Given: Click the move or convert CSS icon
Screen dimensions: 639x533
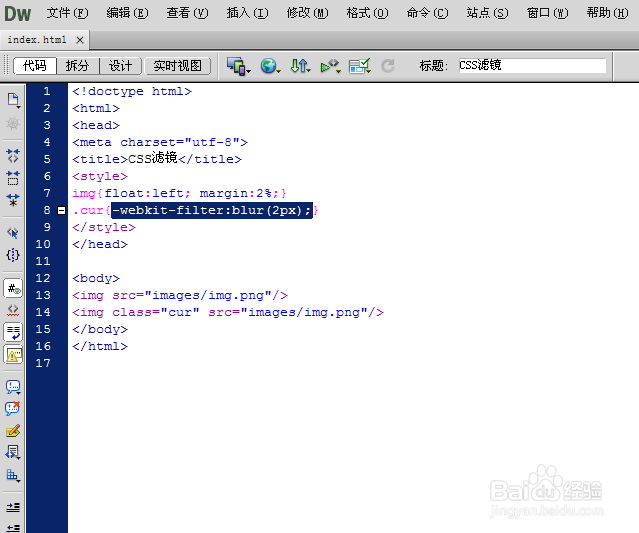Looking at the screenshot, I should (x=13, y=475).
